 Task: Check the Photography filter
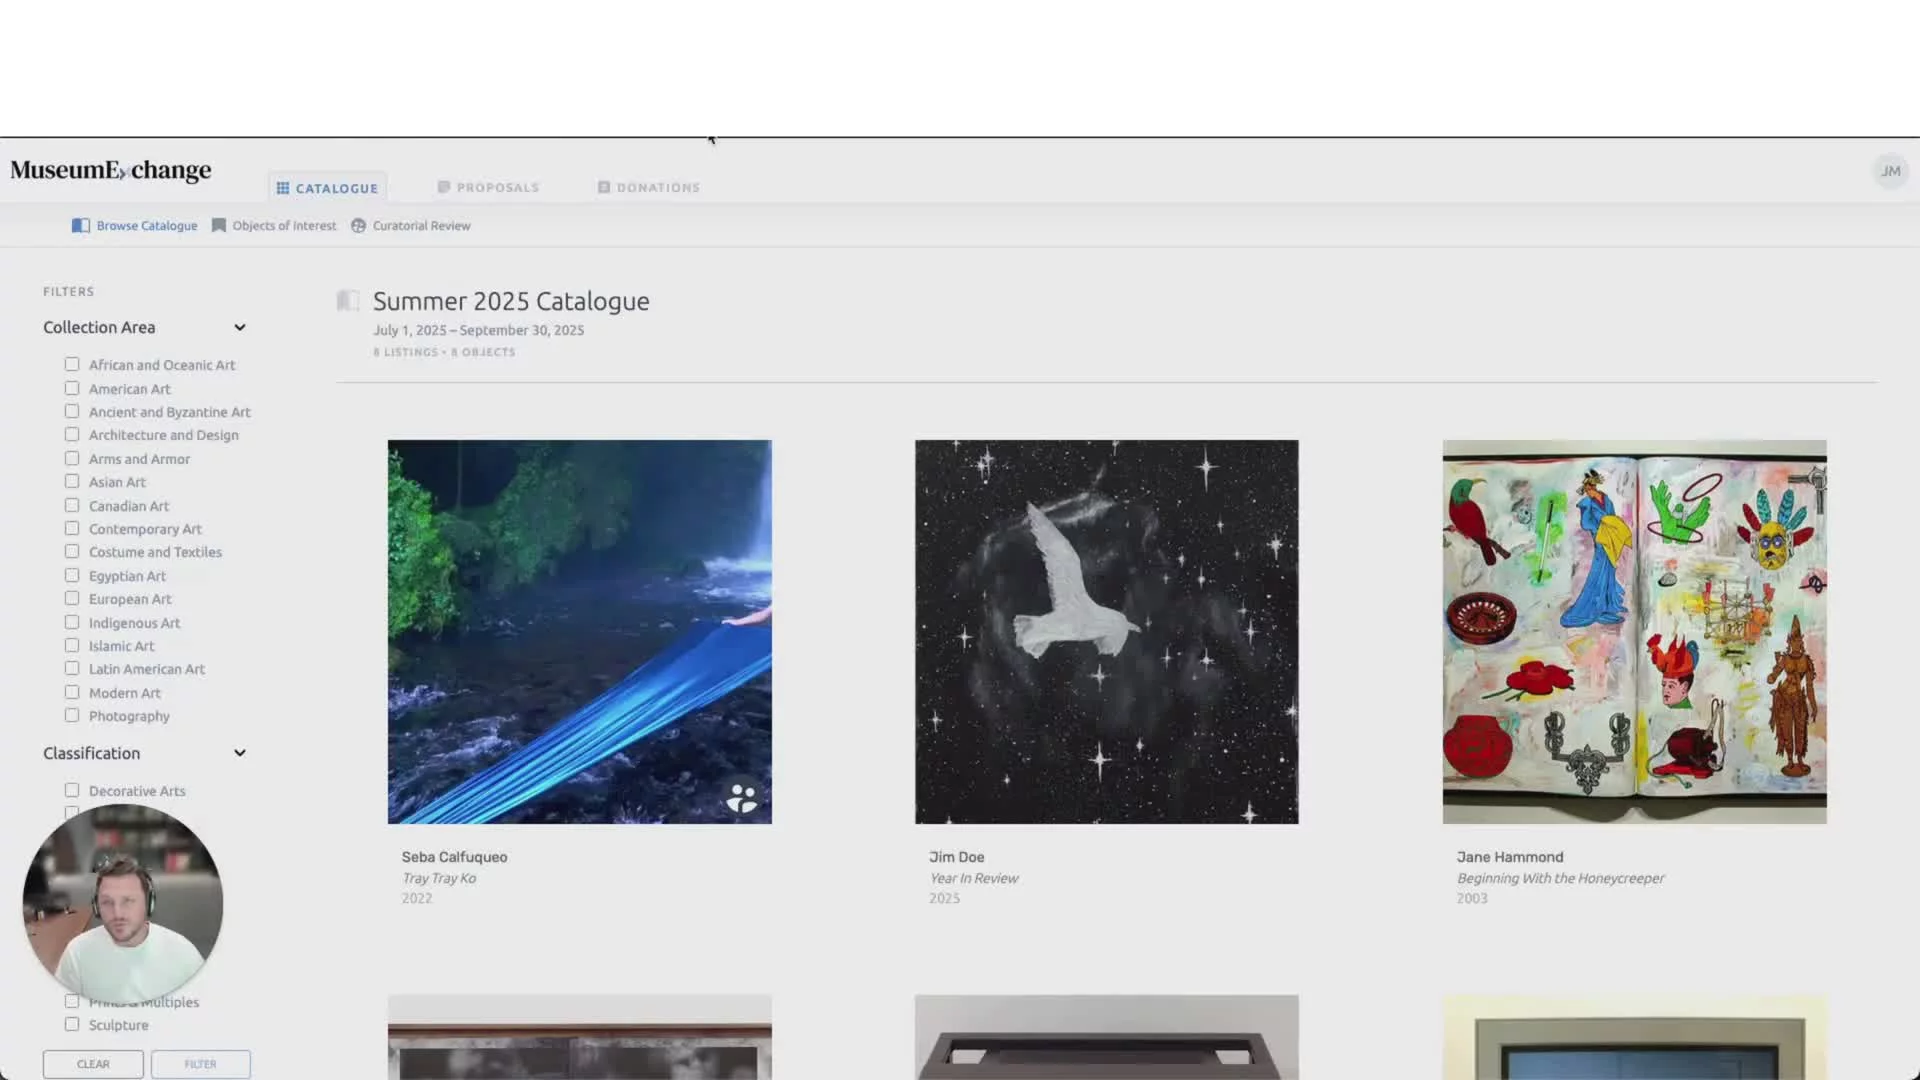(72, 716)
